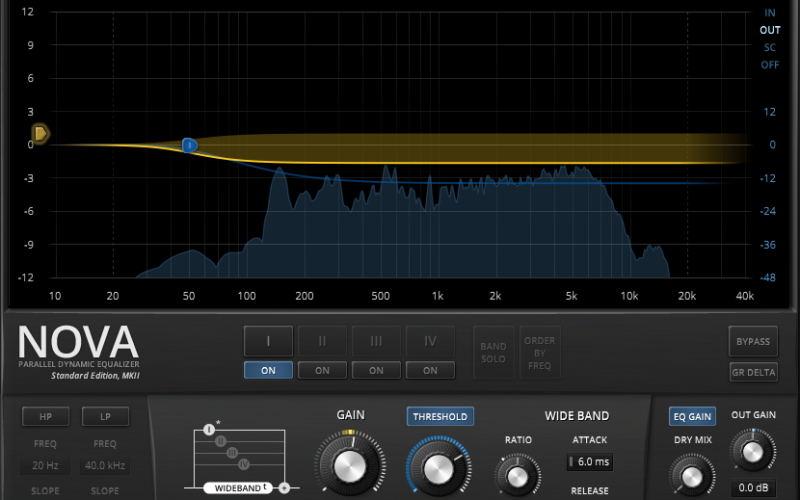Set the analyzer display to SC
This screenshot has height=500, width=800.
769,47
